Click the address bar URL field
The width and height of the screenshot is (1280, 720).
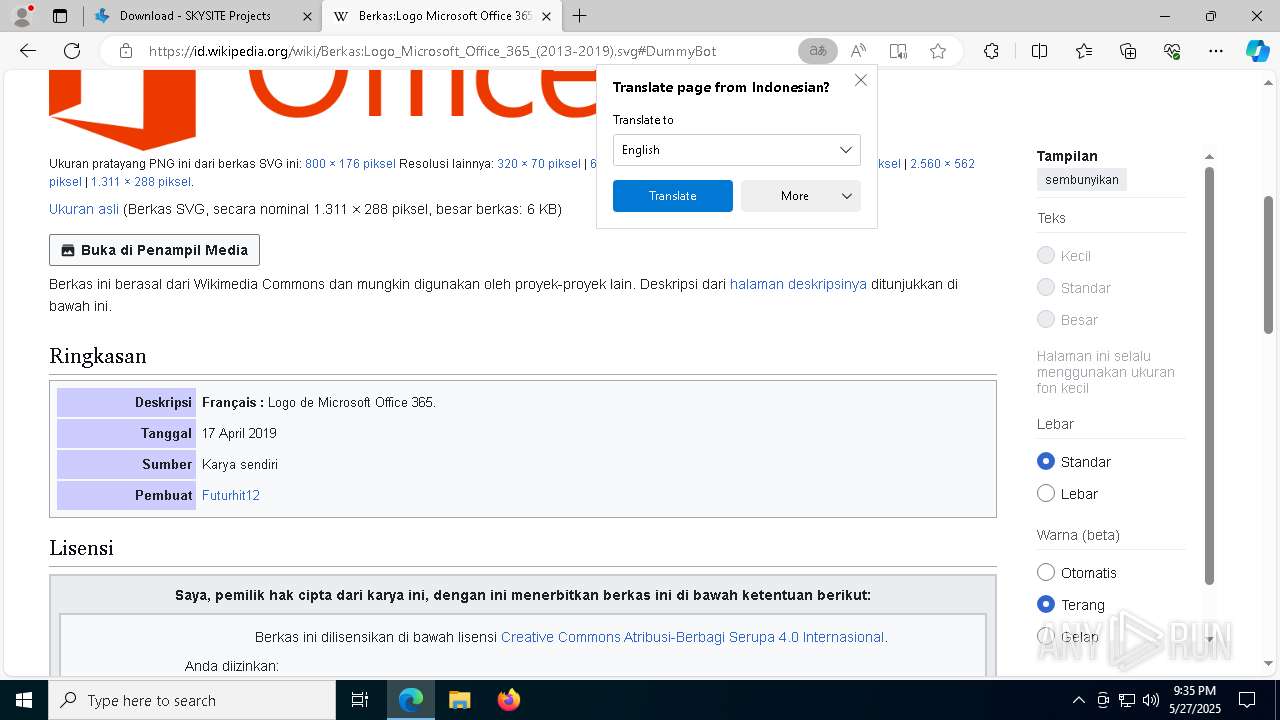pyautogui.click(x=468, y=51)
